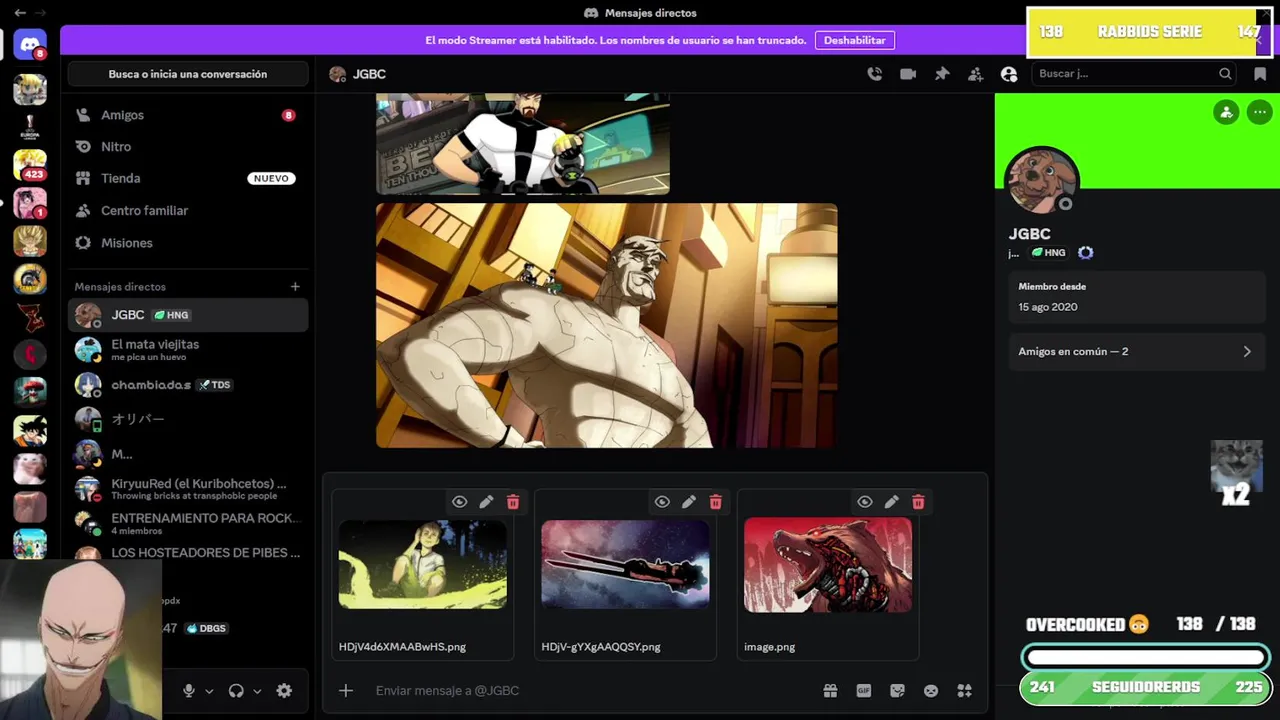
Task: Go back with the left arrow
Action: pos(20,13)
